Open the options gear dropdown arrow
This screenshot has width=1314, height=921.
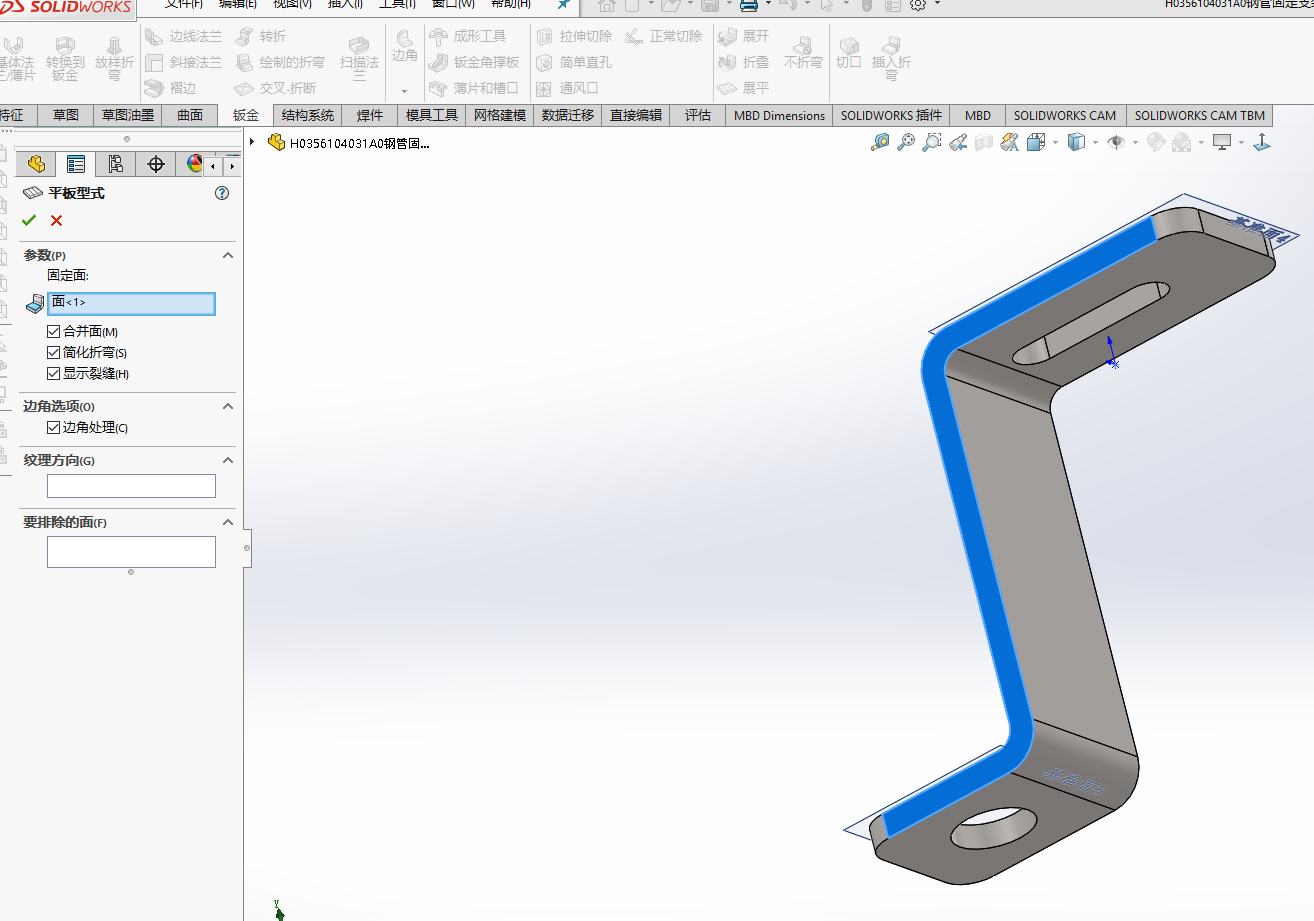pyautogui.click(x=937, y=4)
